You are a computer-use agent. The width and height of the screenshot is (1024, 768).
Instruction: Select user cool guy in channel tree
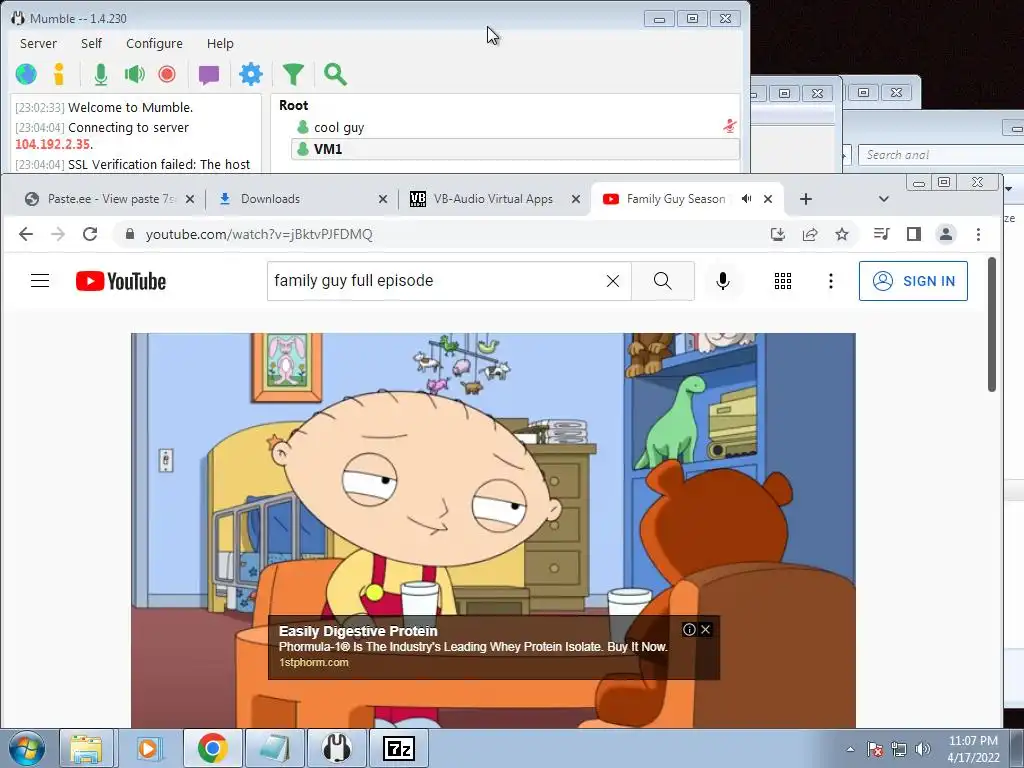point(339,127)
